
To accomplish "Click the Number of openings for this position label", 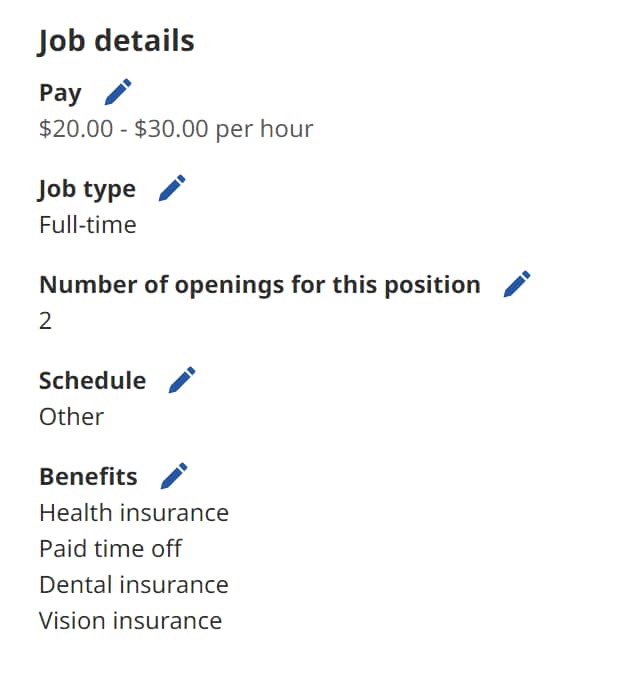I will (x=260, y=285).
